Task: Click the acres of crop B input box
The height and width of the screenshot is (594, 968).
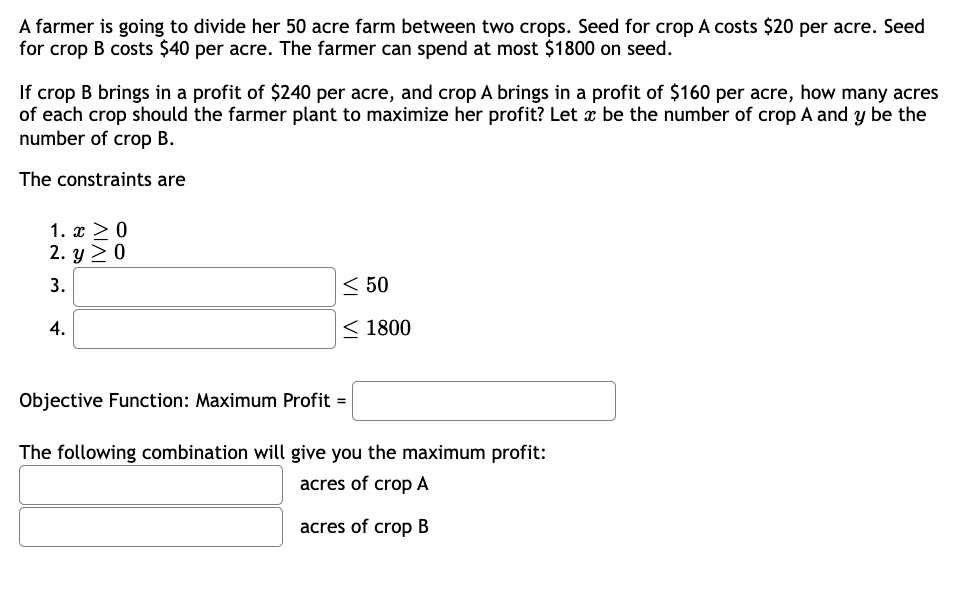Action: pos(150,525)
